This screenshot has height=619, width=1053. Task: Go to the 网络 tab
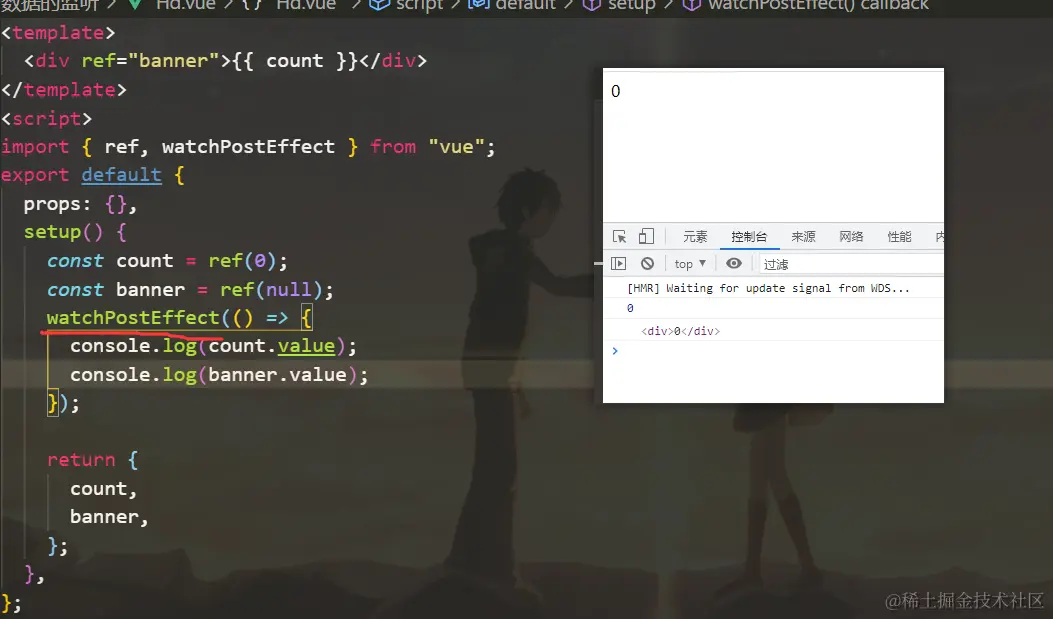pyautogui.click(x=851, y=236)
